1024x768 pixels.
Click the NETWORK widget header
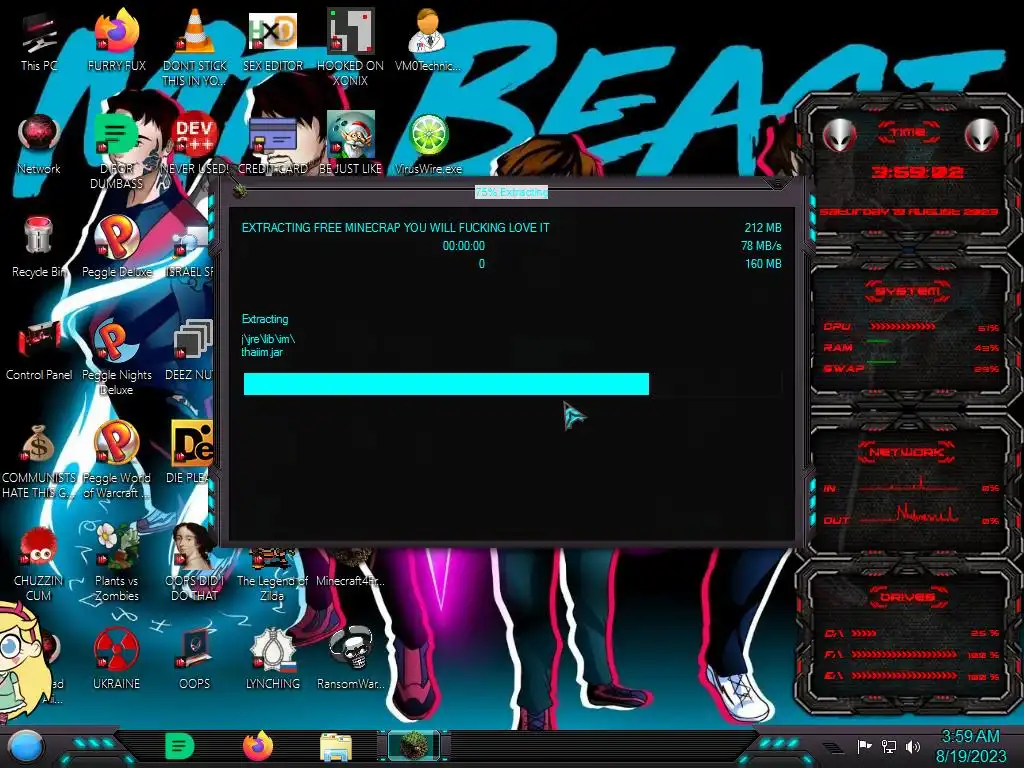(x=907, y=451)
